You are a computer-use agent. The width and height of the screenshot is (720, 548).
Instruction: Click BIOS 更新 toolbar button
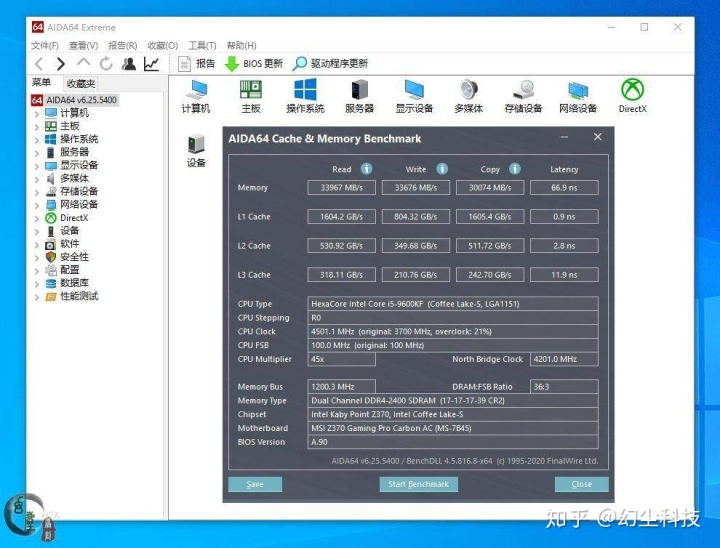(x=254, y=63)
